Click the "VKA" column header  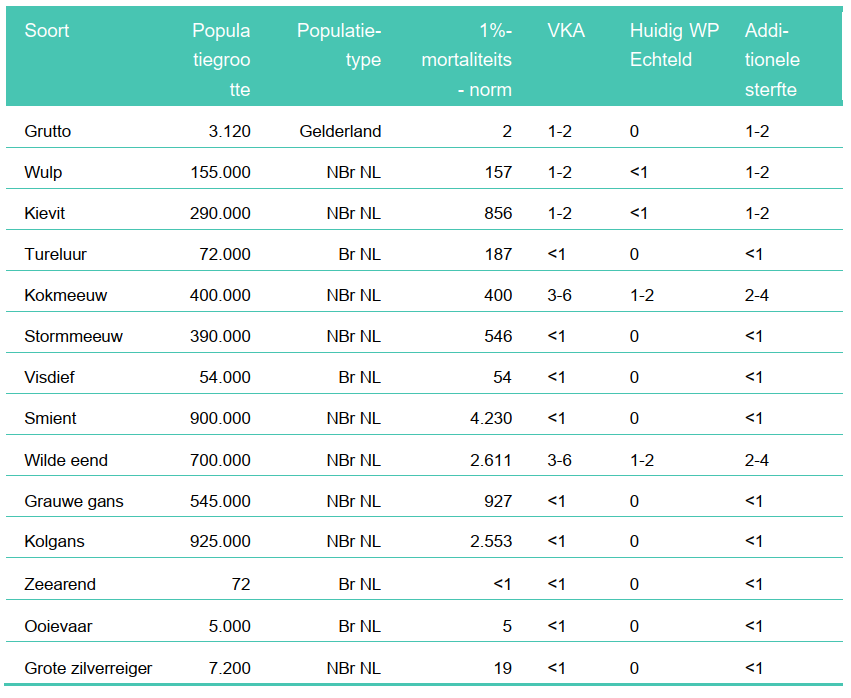click(x=566, y=31)
